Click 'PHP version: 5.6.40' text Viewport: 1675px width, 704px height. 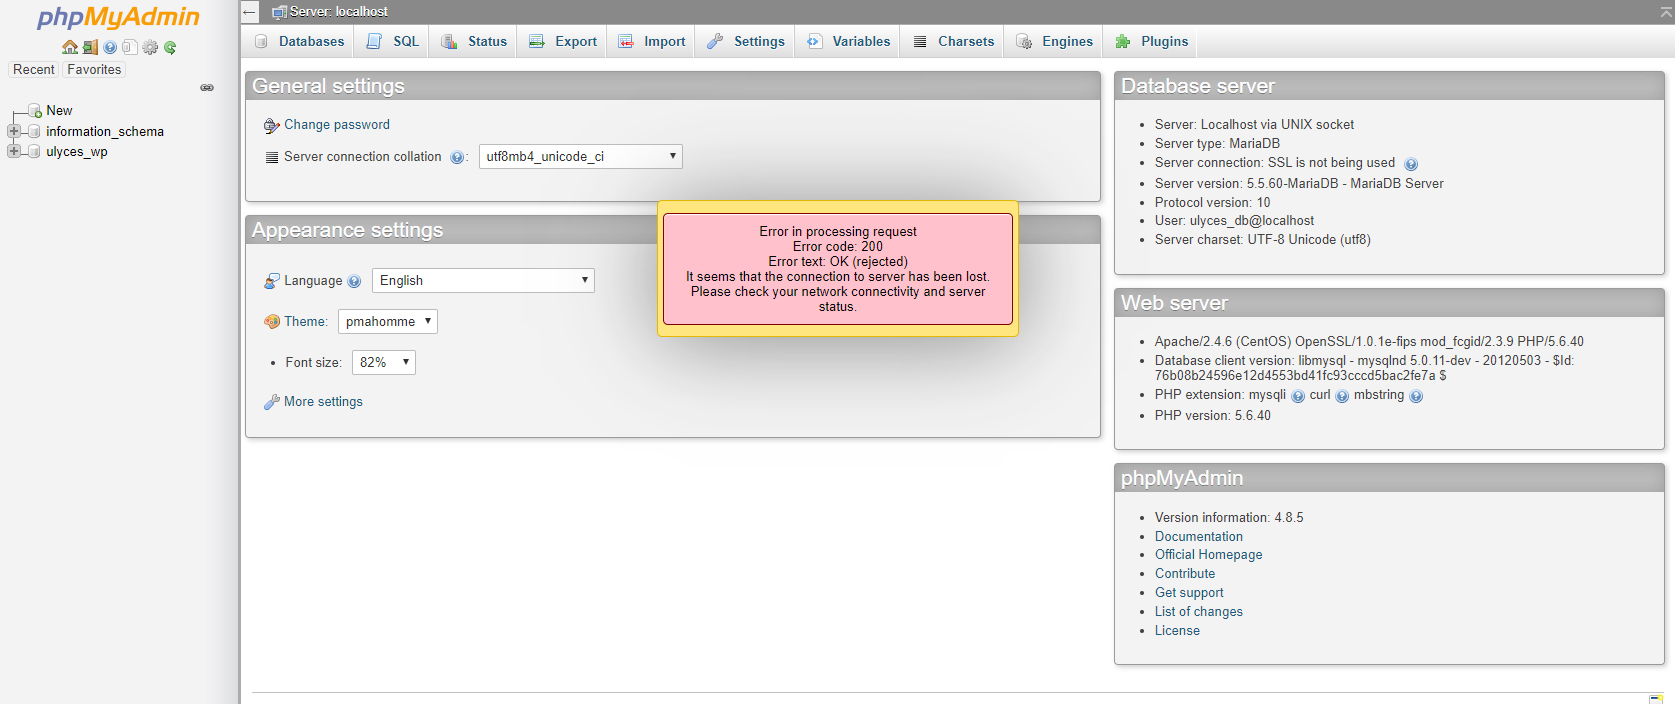click(x=1213, y=416)
